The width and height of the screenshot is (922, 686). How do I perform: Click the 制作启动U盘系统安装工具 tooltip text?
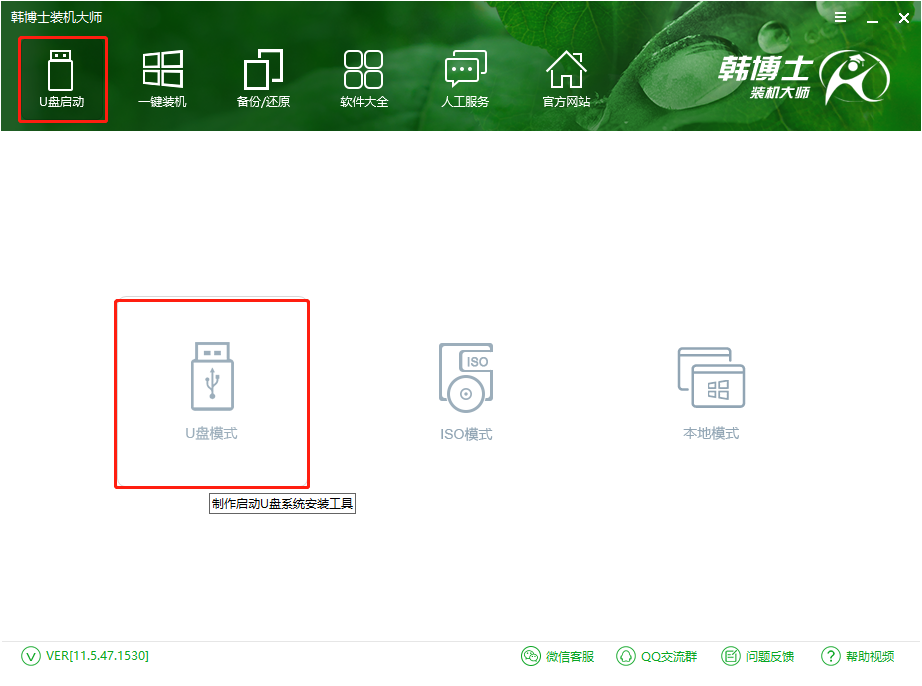pos(284,503)
